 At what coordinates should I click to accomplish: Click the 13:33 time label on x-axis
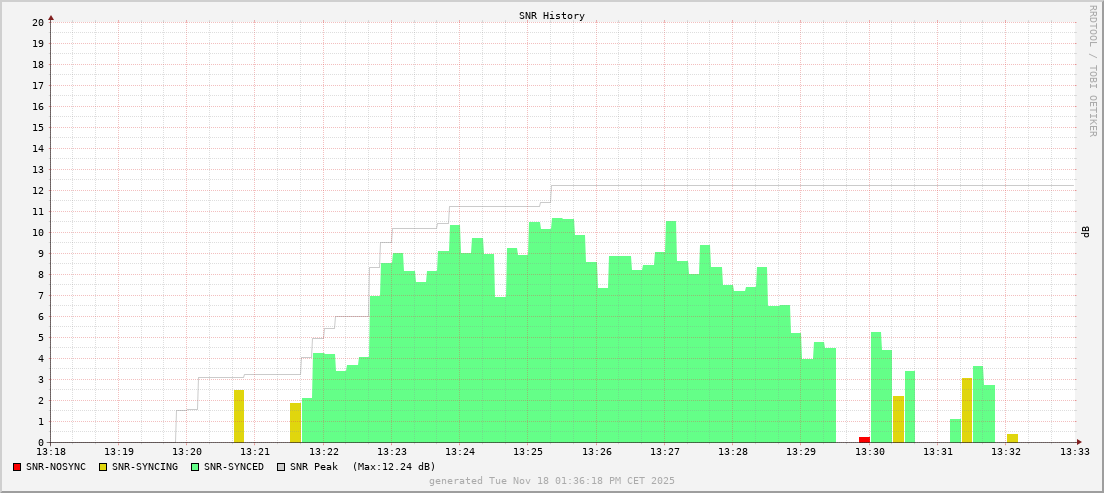click(1075, 452)
